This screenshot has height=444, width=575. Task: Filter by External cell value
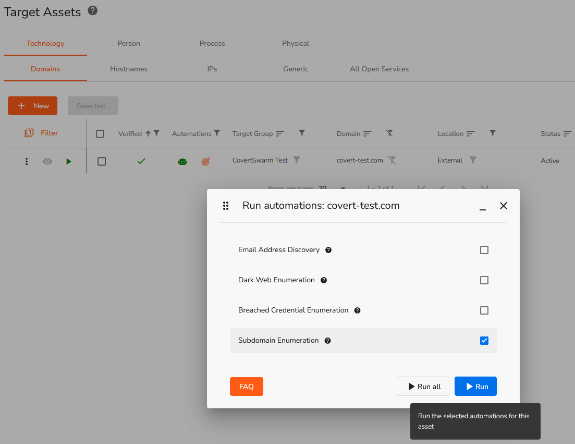(473, 160)
